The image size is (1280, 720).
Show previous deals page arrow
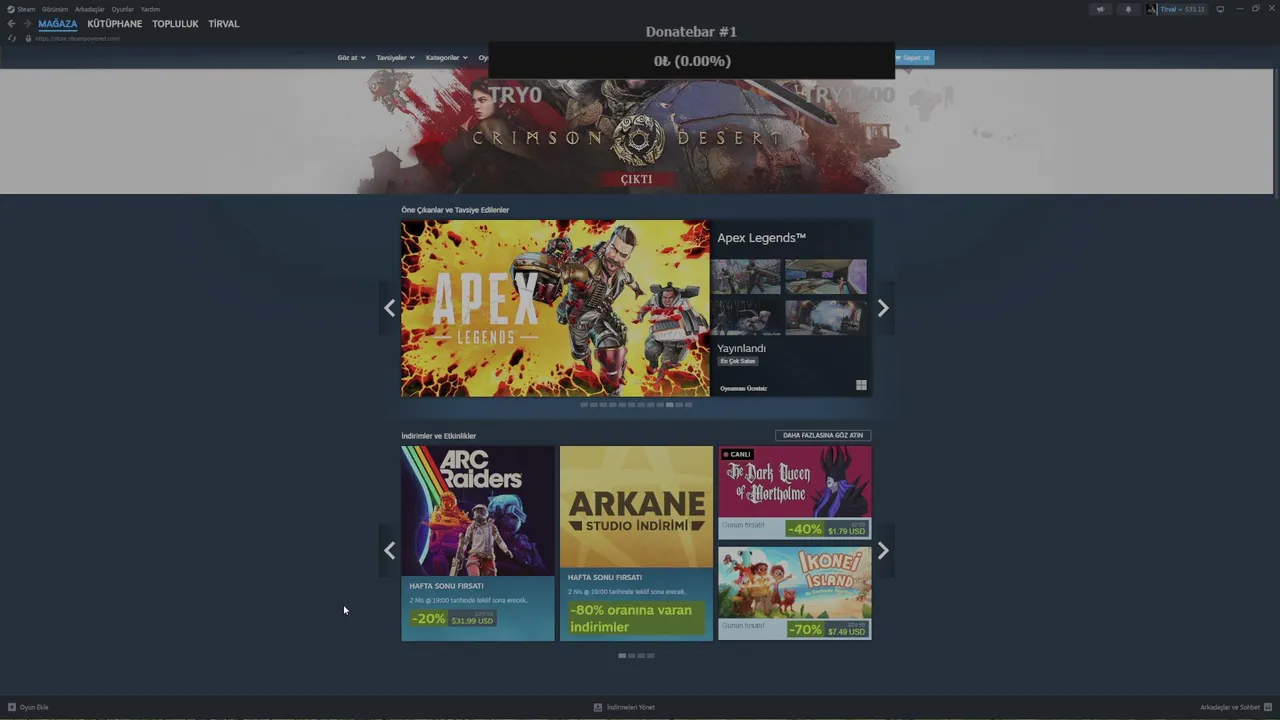tap(390, 550)
